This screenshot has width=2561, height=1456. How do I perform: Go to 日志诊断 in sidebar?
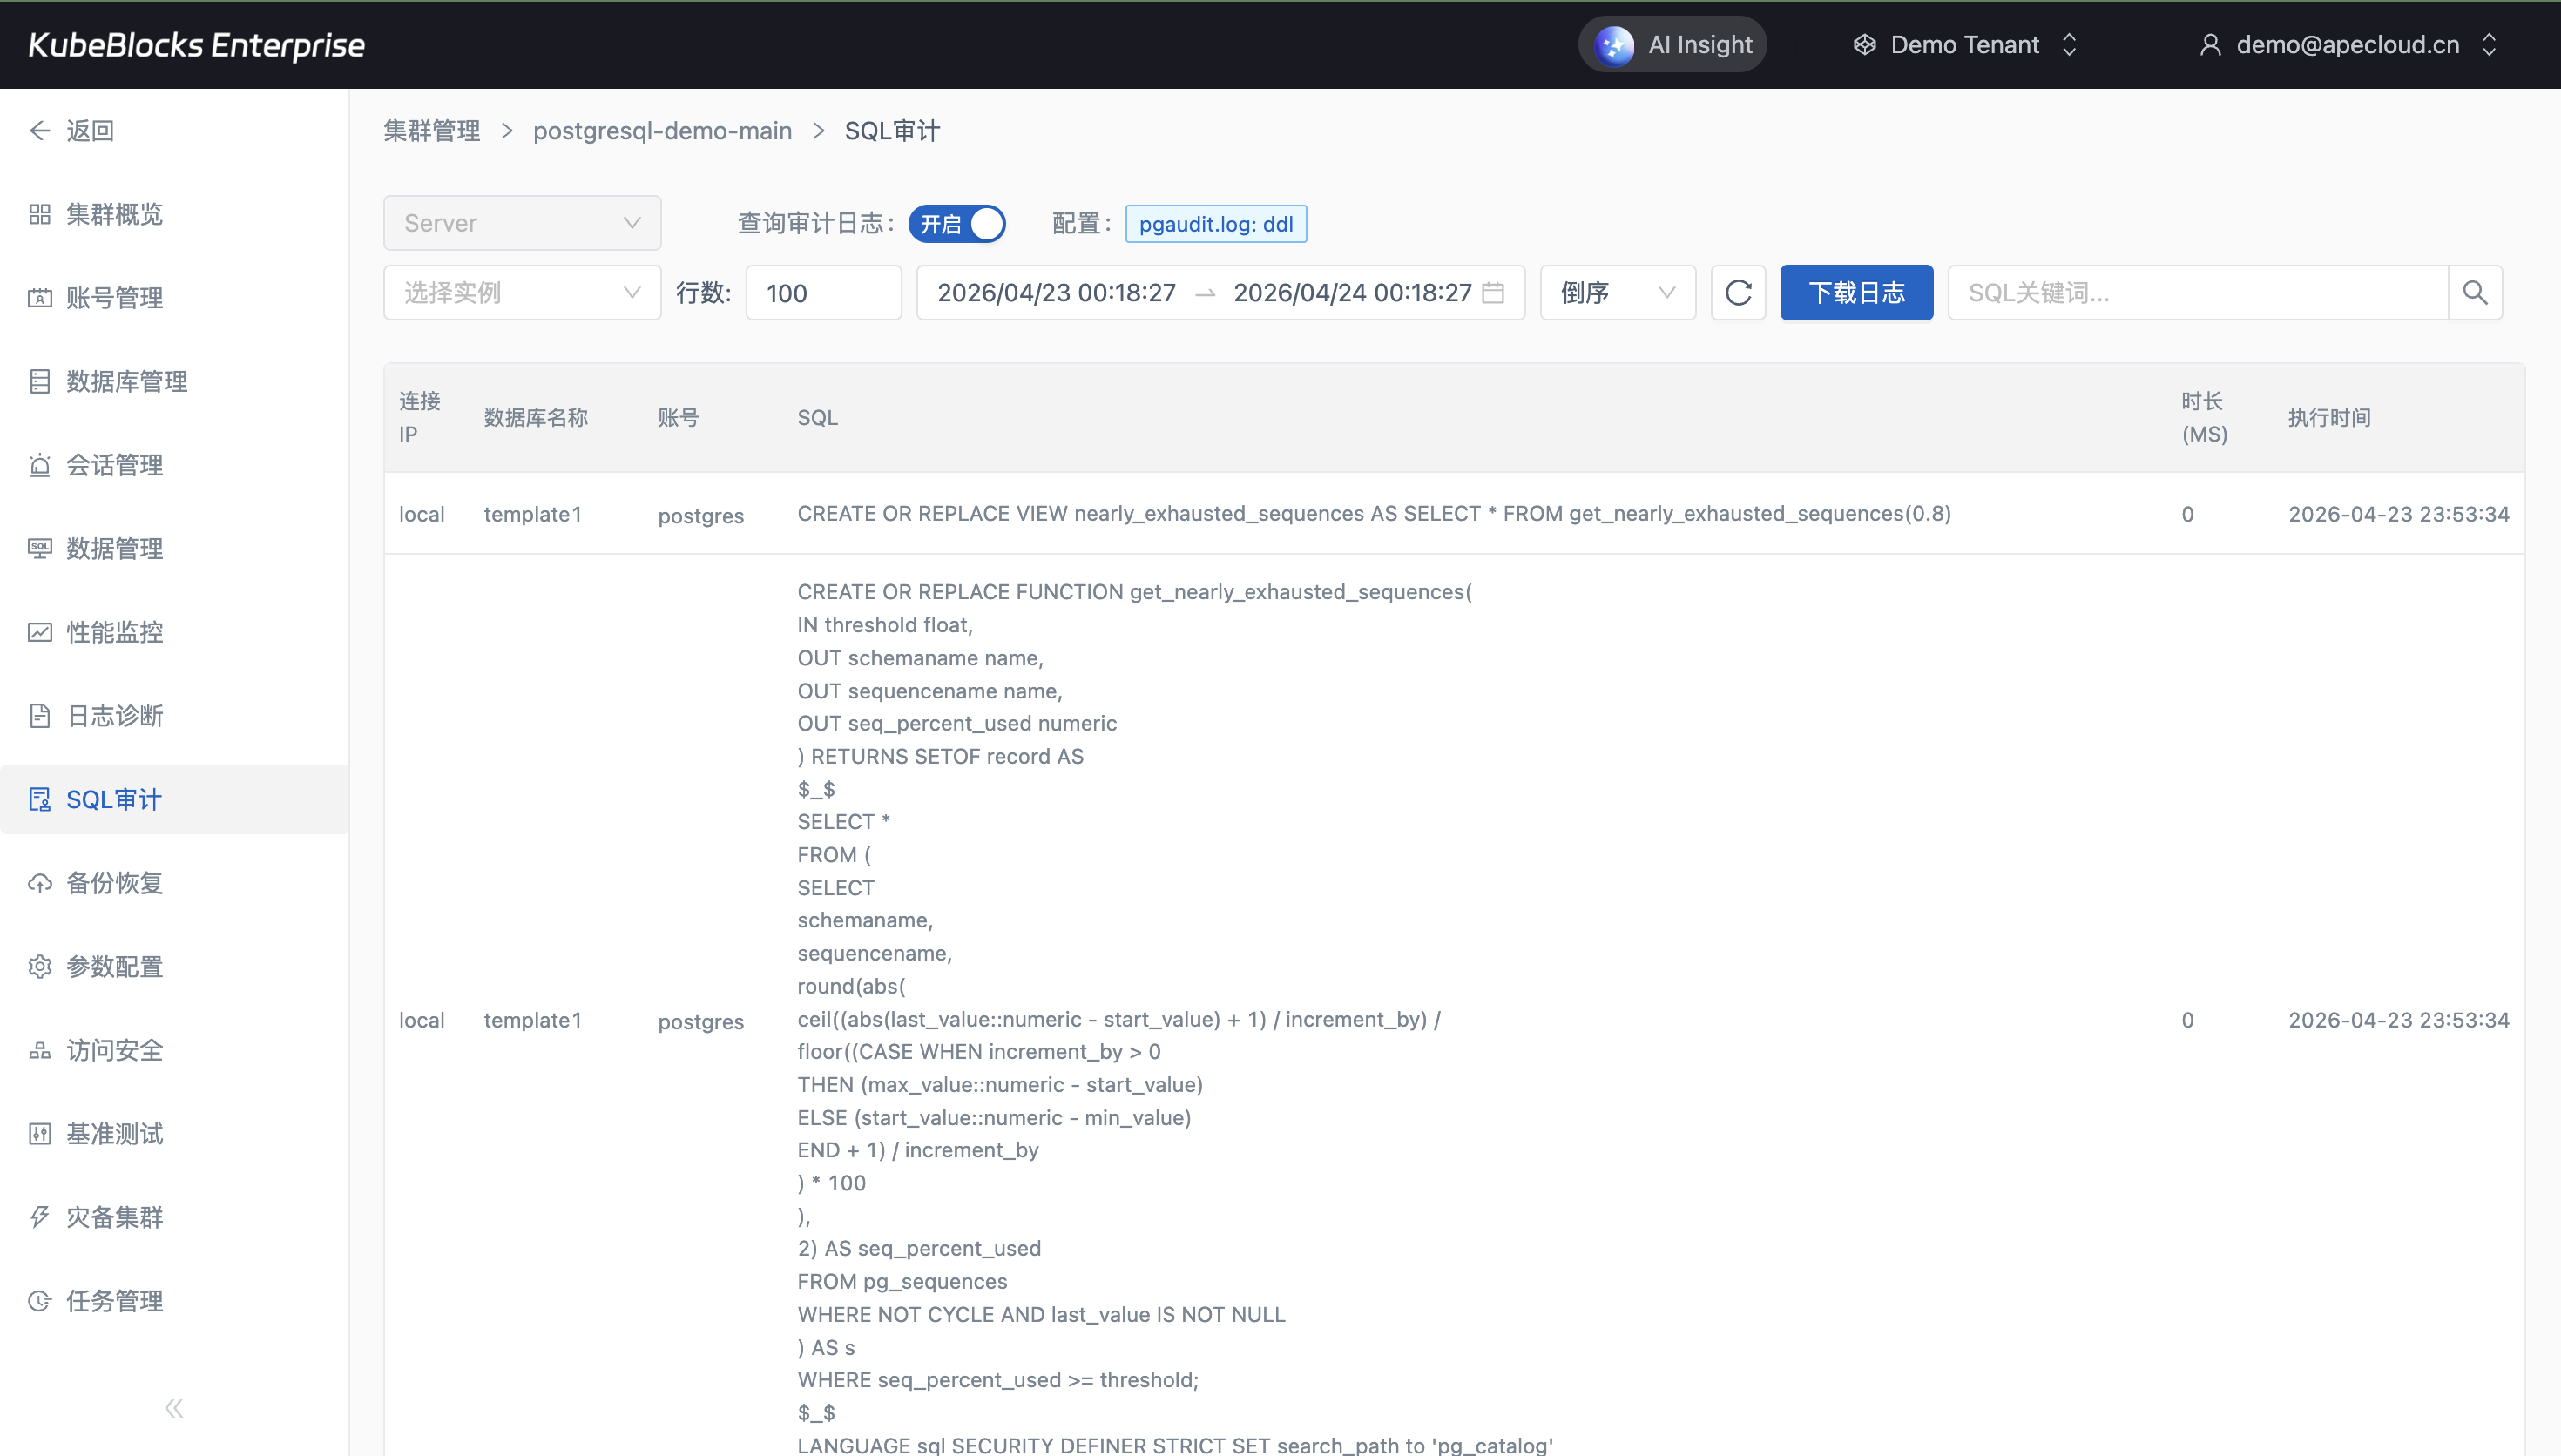click(x=114, y=716)
